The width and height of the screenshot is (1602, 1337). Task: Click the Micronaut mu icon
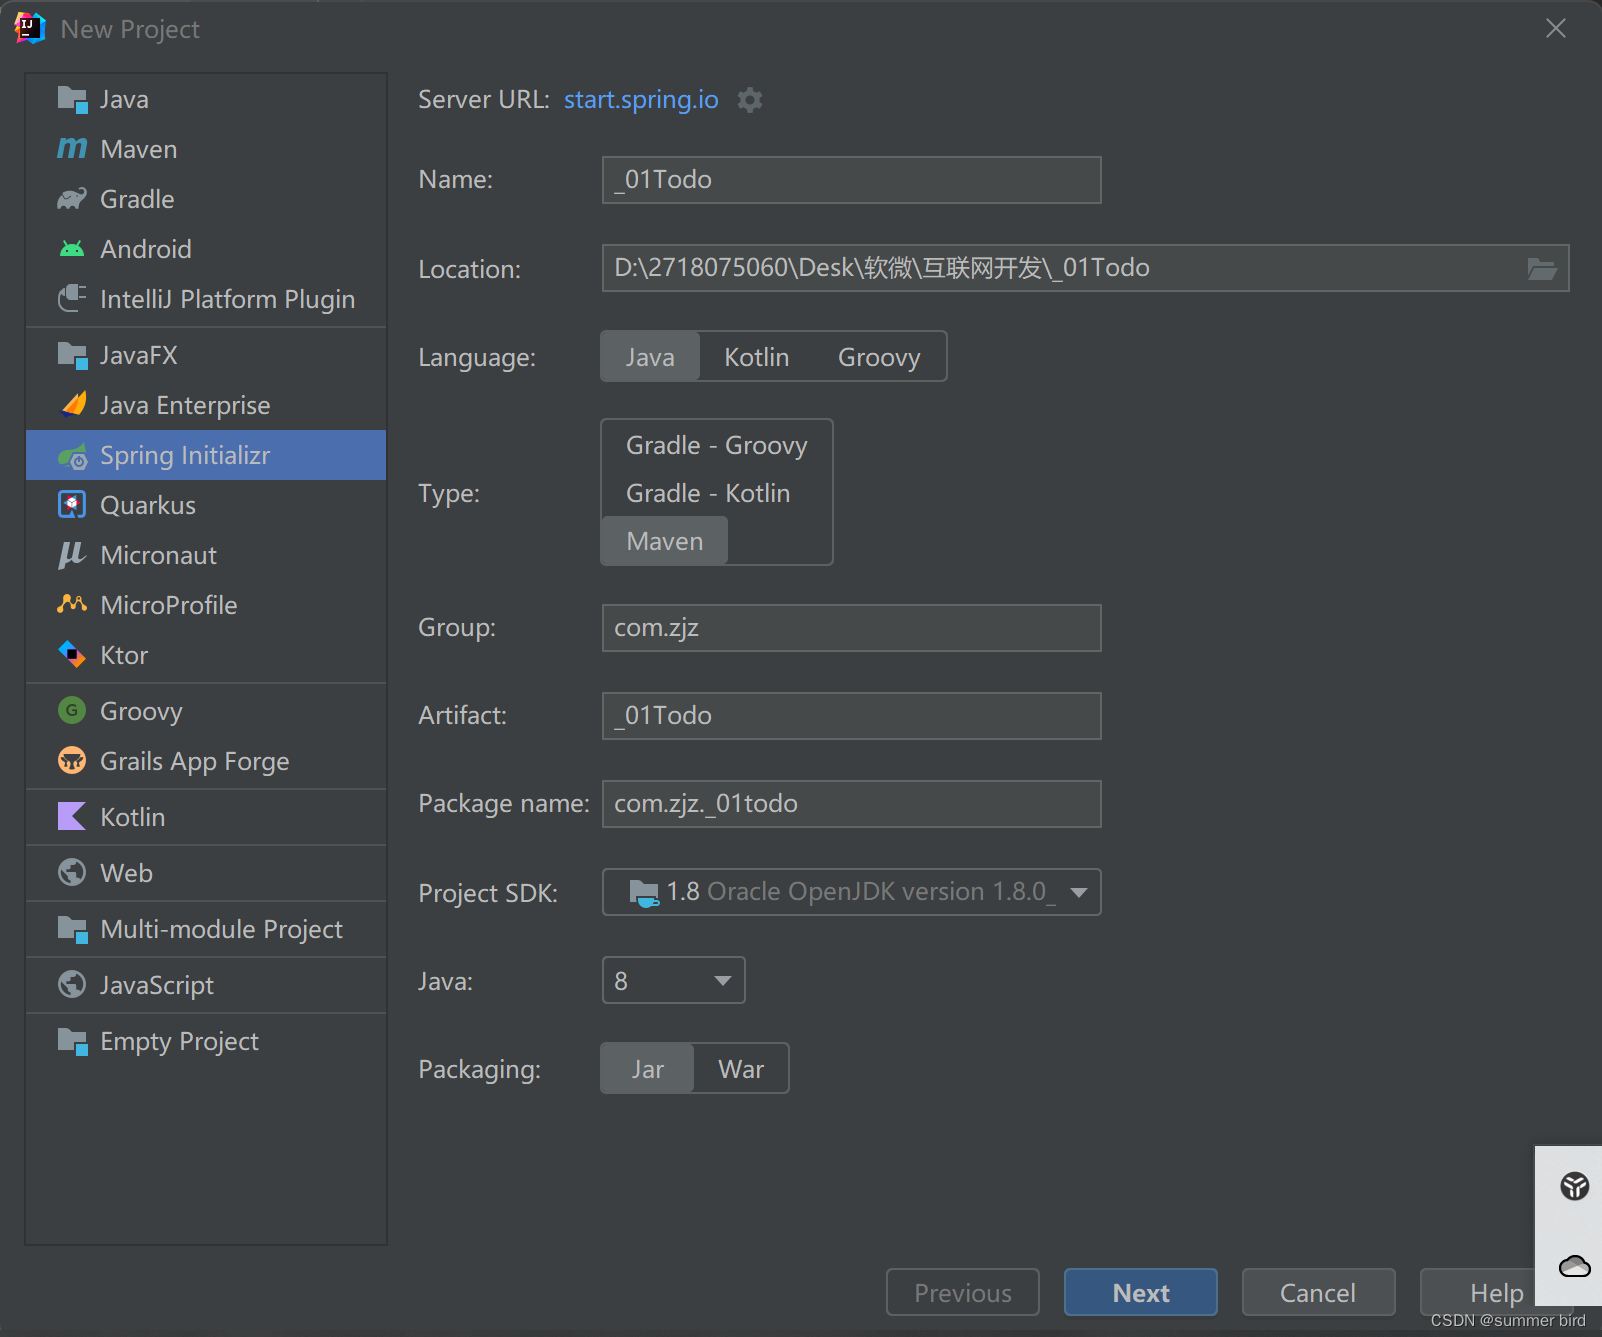(72, 555)
